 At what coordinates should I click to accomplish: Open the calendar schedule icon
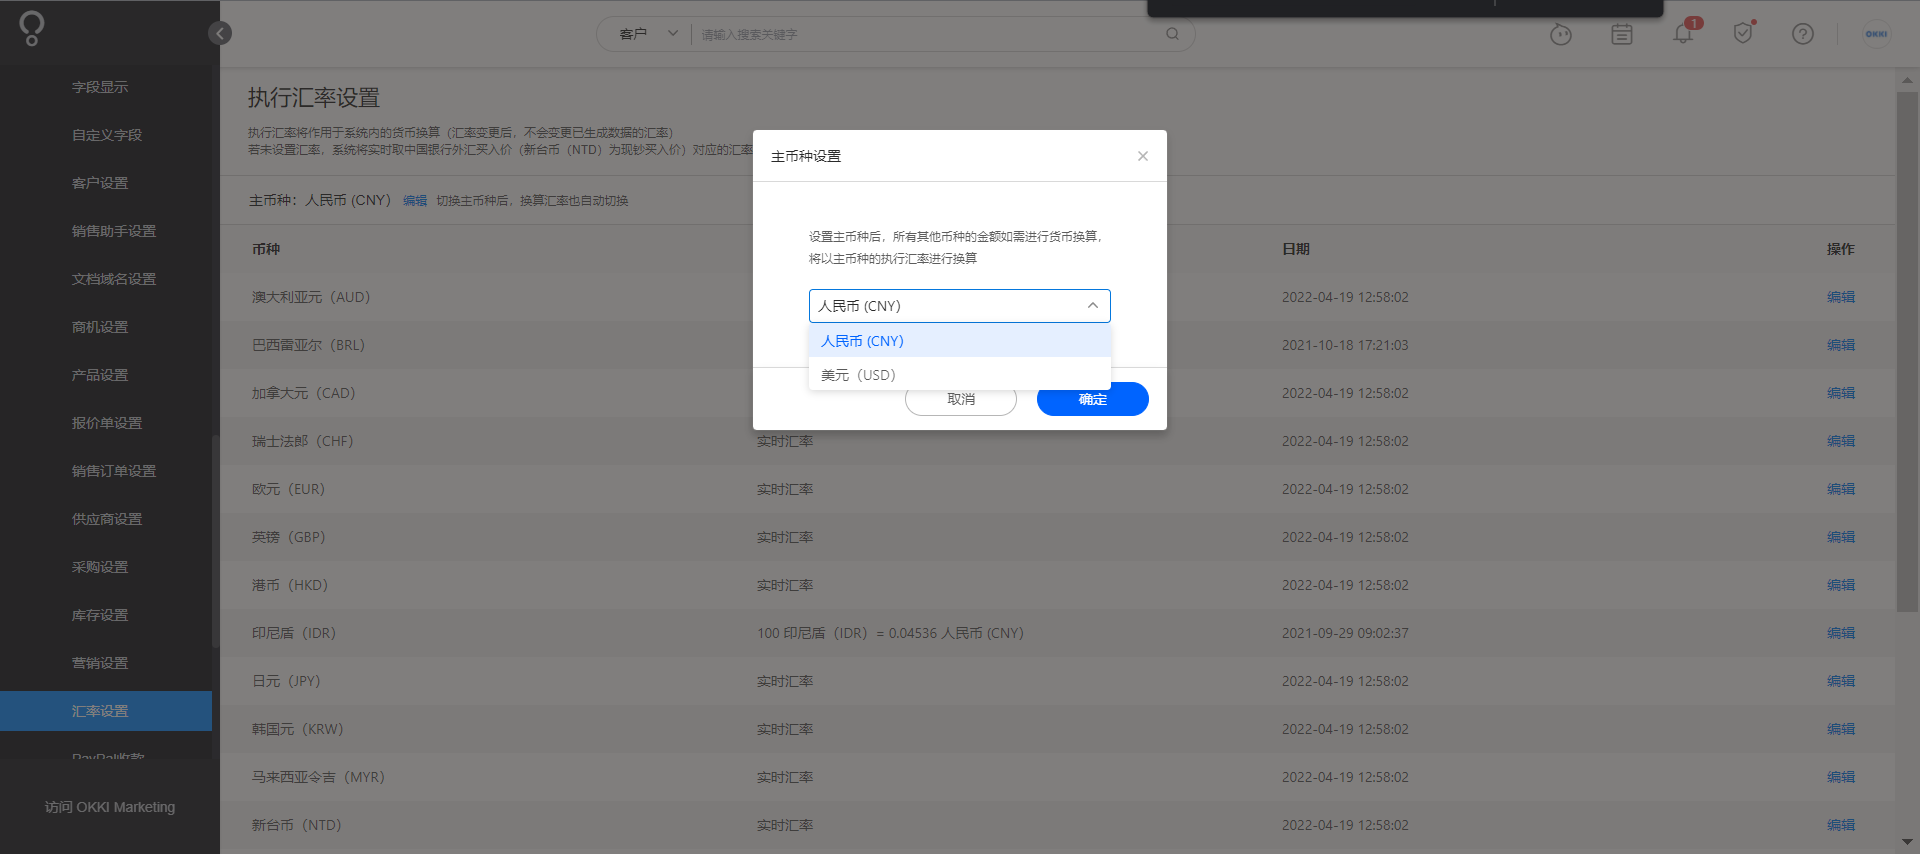click(1622, 35)
